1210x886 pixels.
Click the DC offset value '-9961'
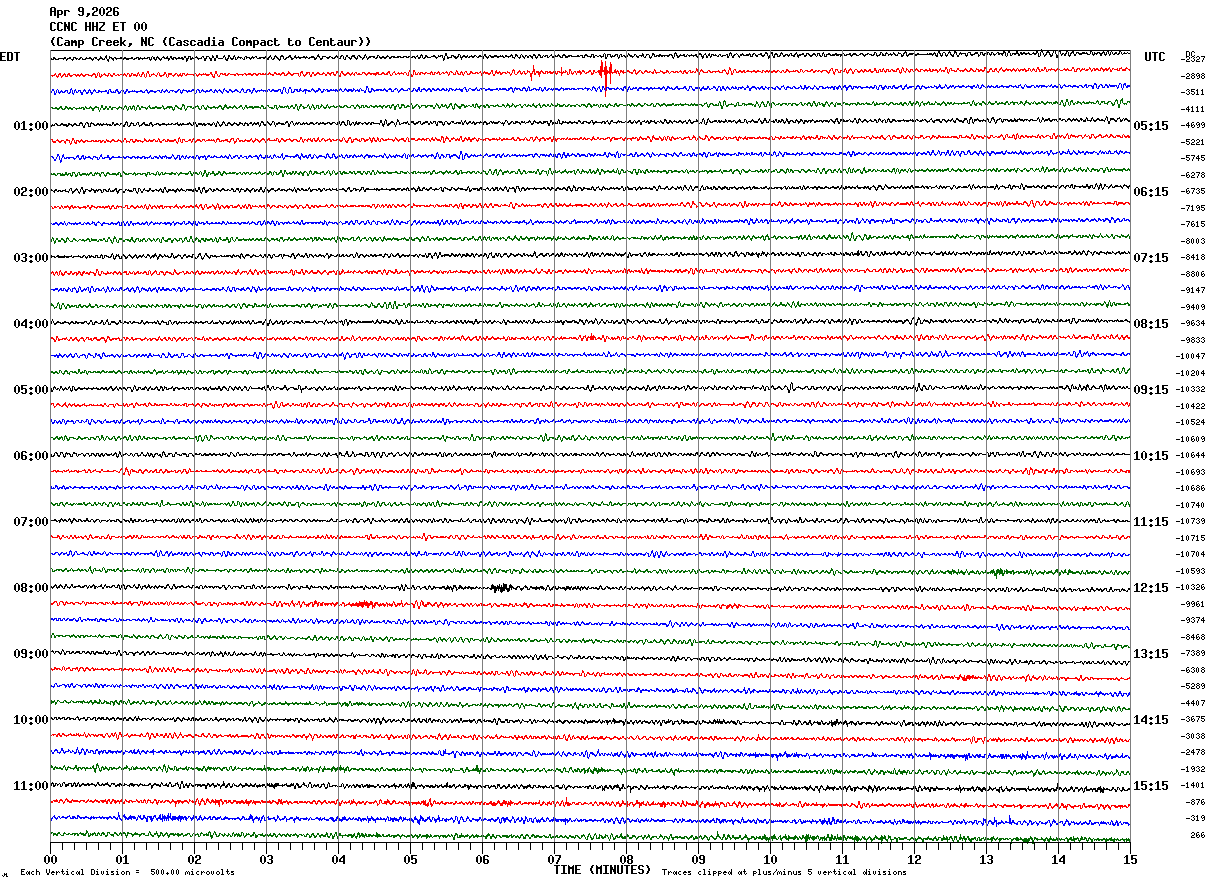click(1193, 604)
